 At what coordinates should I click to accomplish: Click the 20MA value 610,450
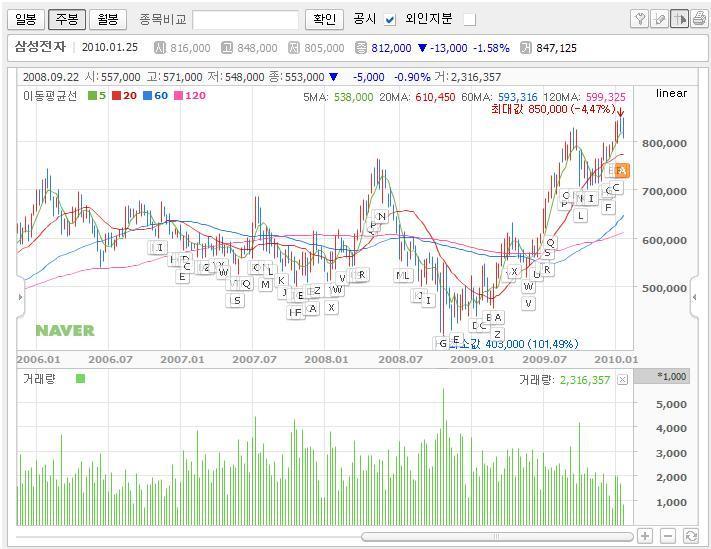pyautogui.click(x=435, y=97)
